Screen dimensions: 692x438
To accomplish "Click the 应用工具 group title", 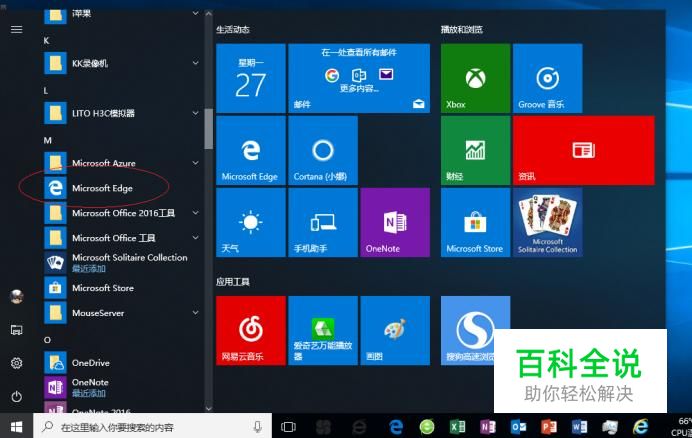I will [x=233, y=282].
